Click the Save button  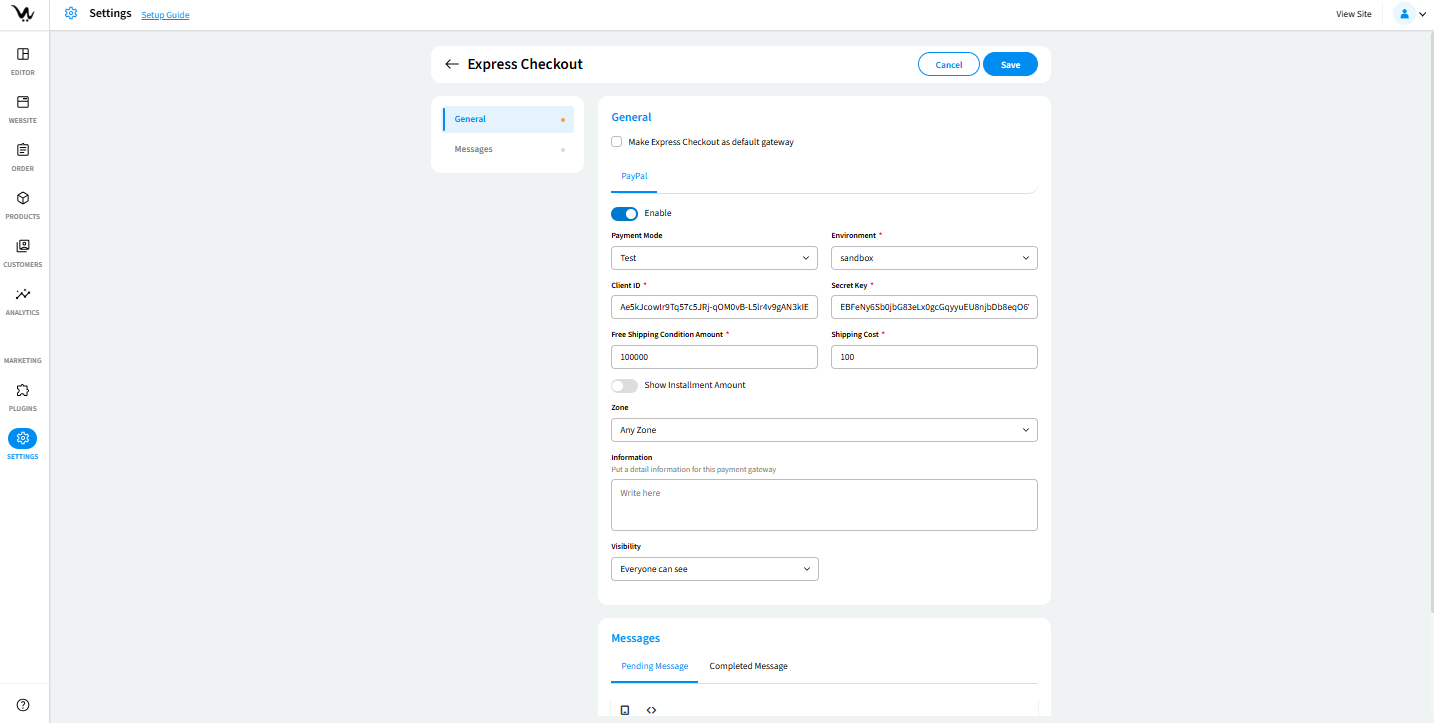click(x=1010, y=64)
